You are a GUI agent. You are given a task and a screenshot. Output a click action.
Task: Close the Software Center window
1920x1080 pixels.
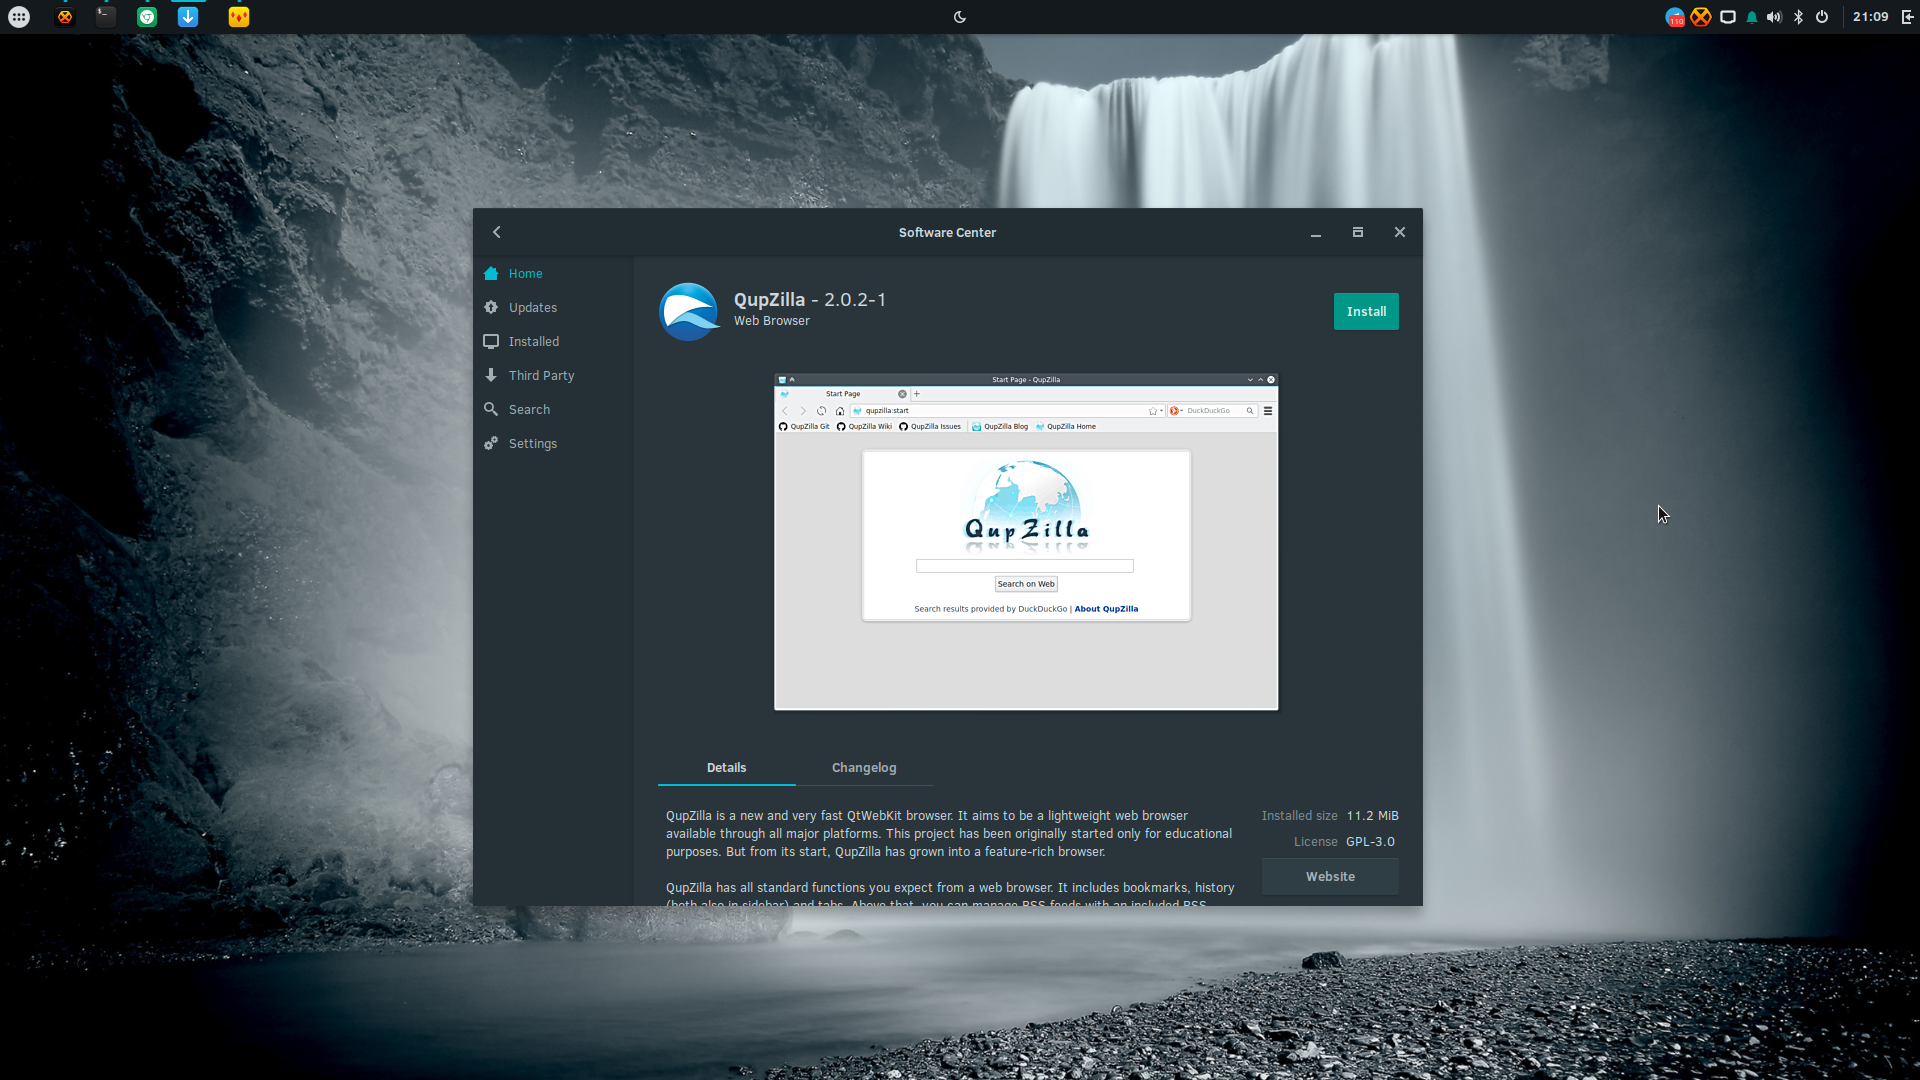[1400, 232]
